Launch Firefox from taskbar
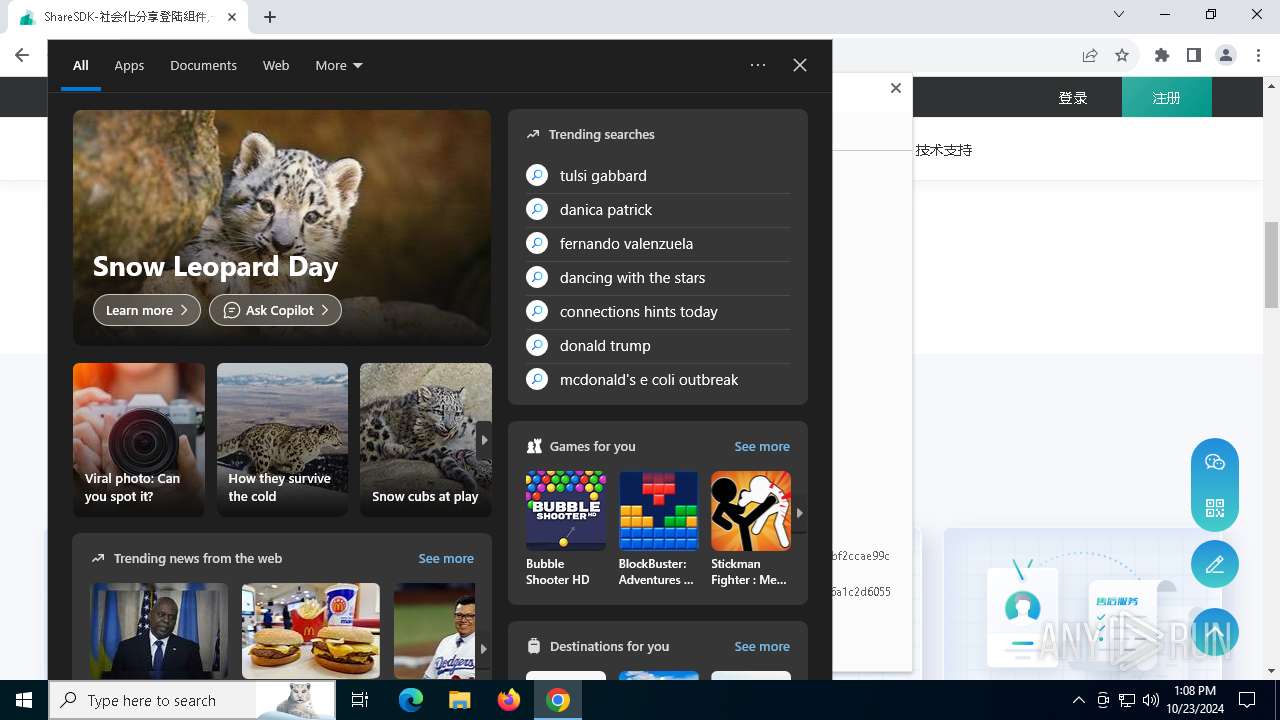 click(x=509, y=700)
